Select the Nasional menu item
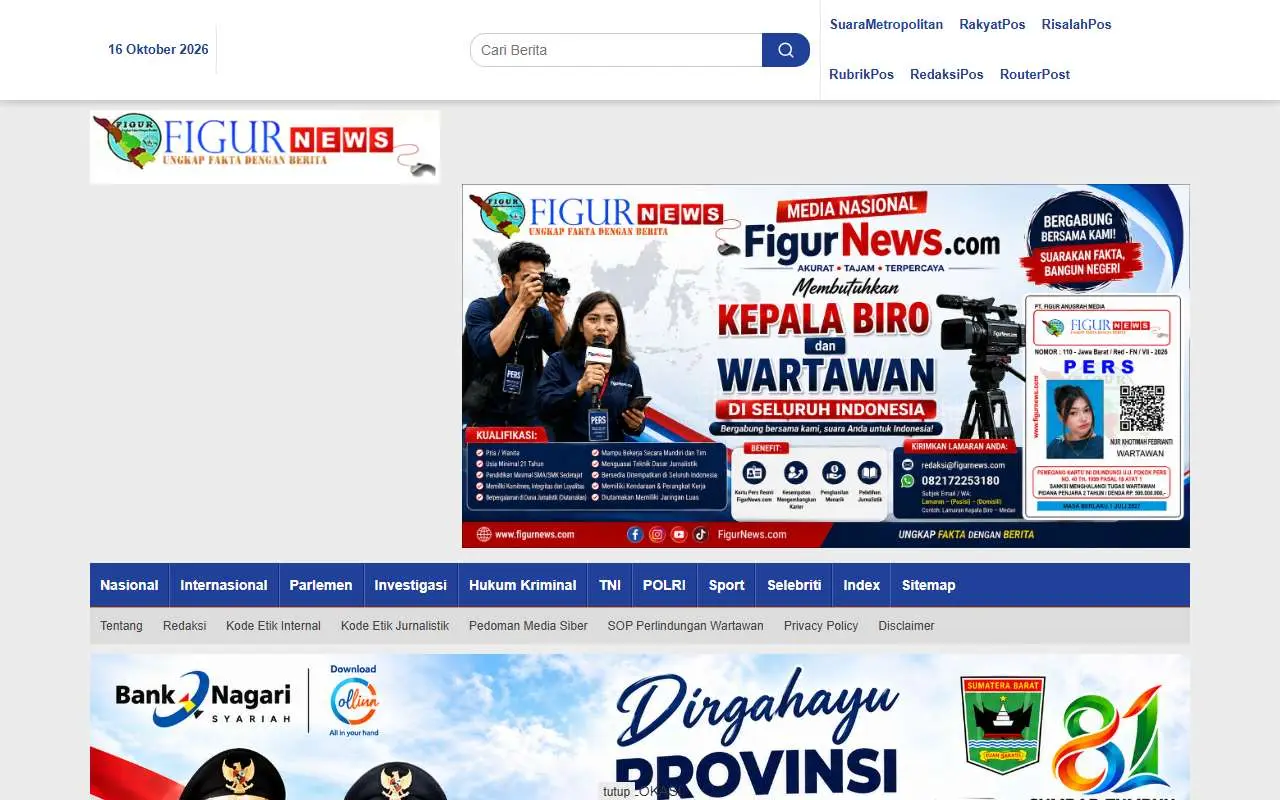Viewport: 1280px width, 800px height. click(x=129, y=585)
